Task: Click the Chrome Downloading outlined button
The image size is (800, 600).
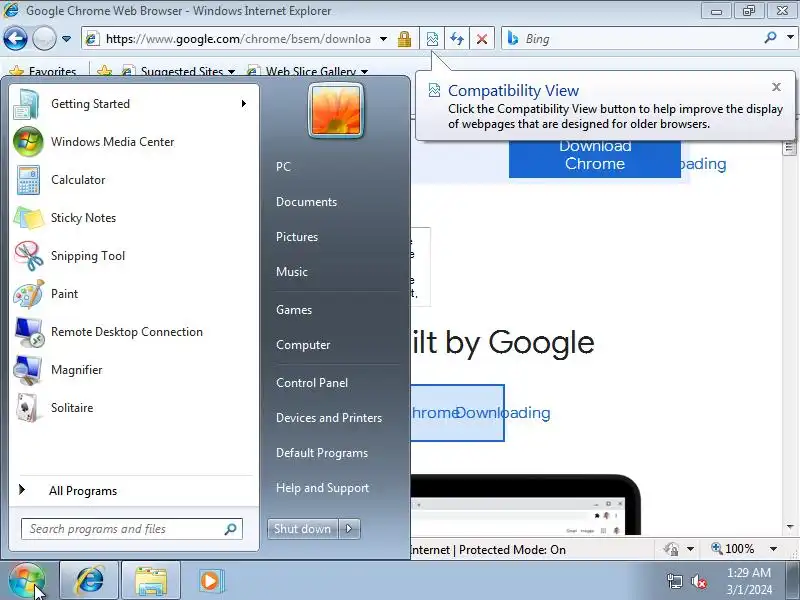Action: [458, 413]
